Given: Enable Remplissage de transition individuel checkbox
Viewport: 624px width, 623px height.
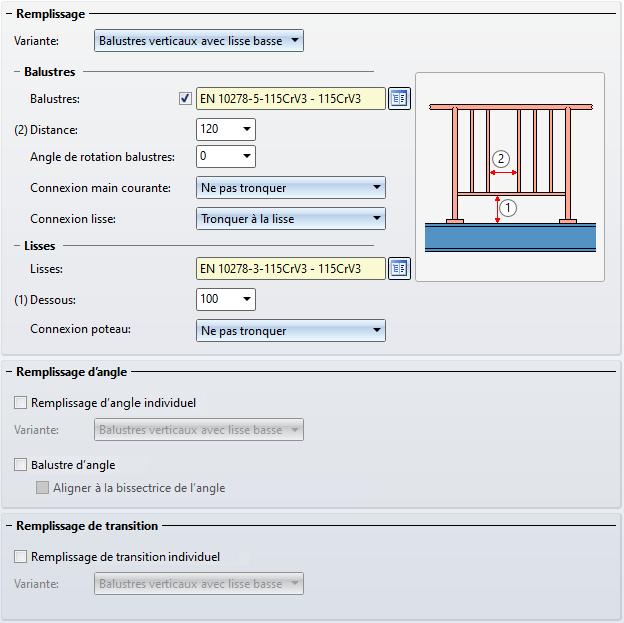Looking at the screenshot, I should (22, 557).
